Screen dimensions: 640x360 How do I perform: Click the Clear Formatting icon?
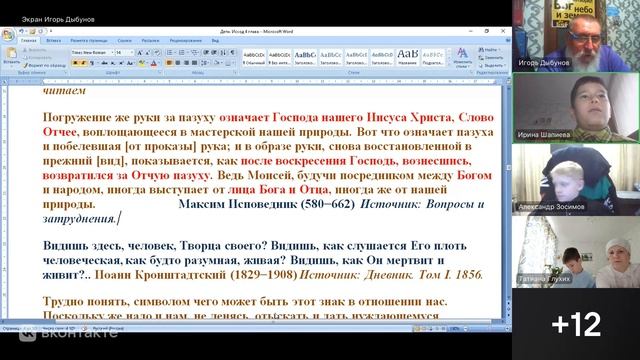tap(157, 53)
